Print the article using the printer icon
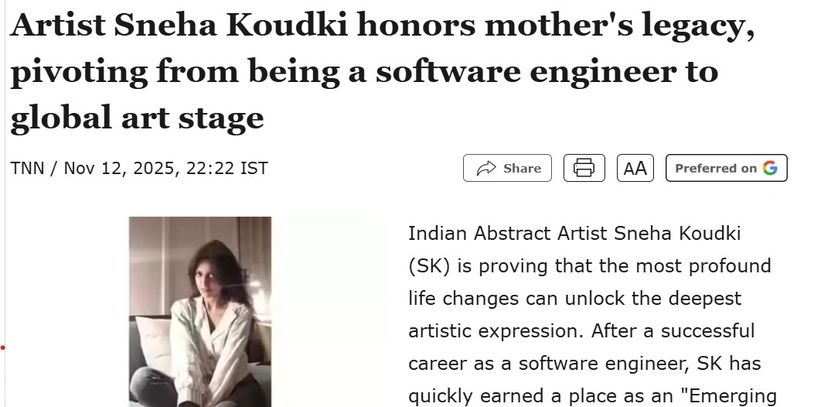814x407 pixels. click(x=584, y=169)
